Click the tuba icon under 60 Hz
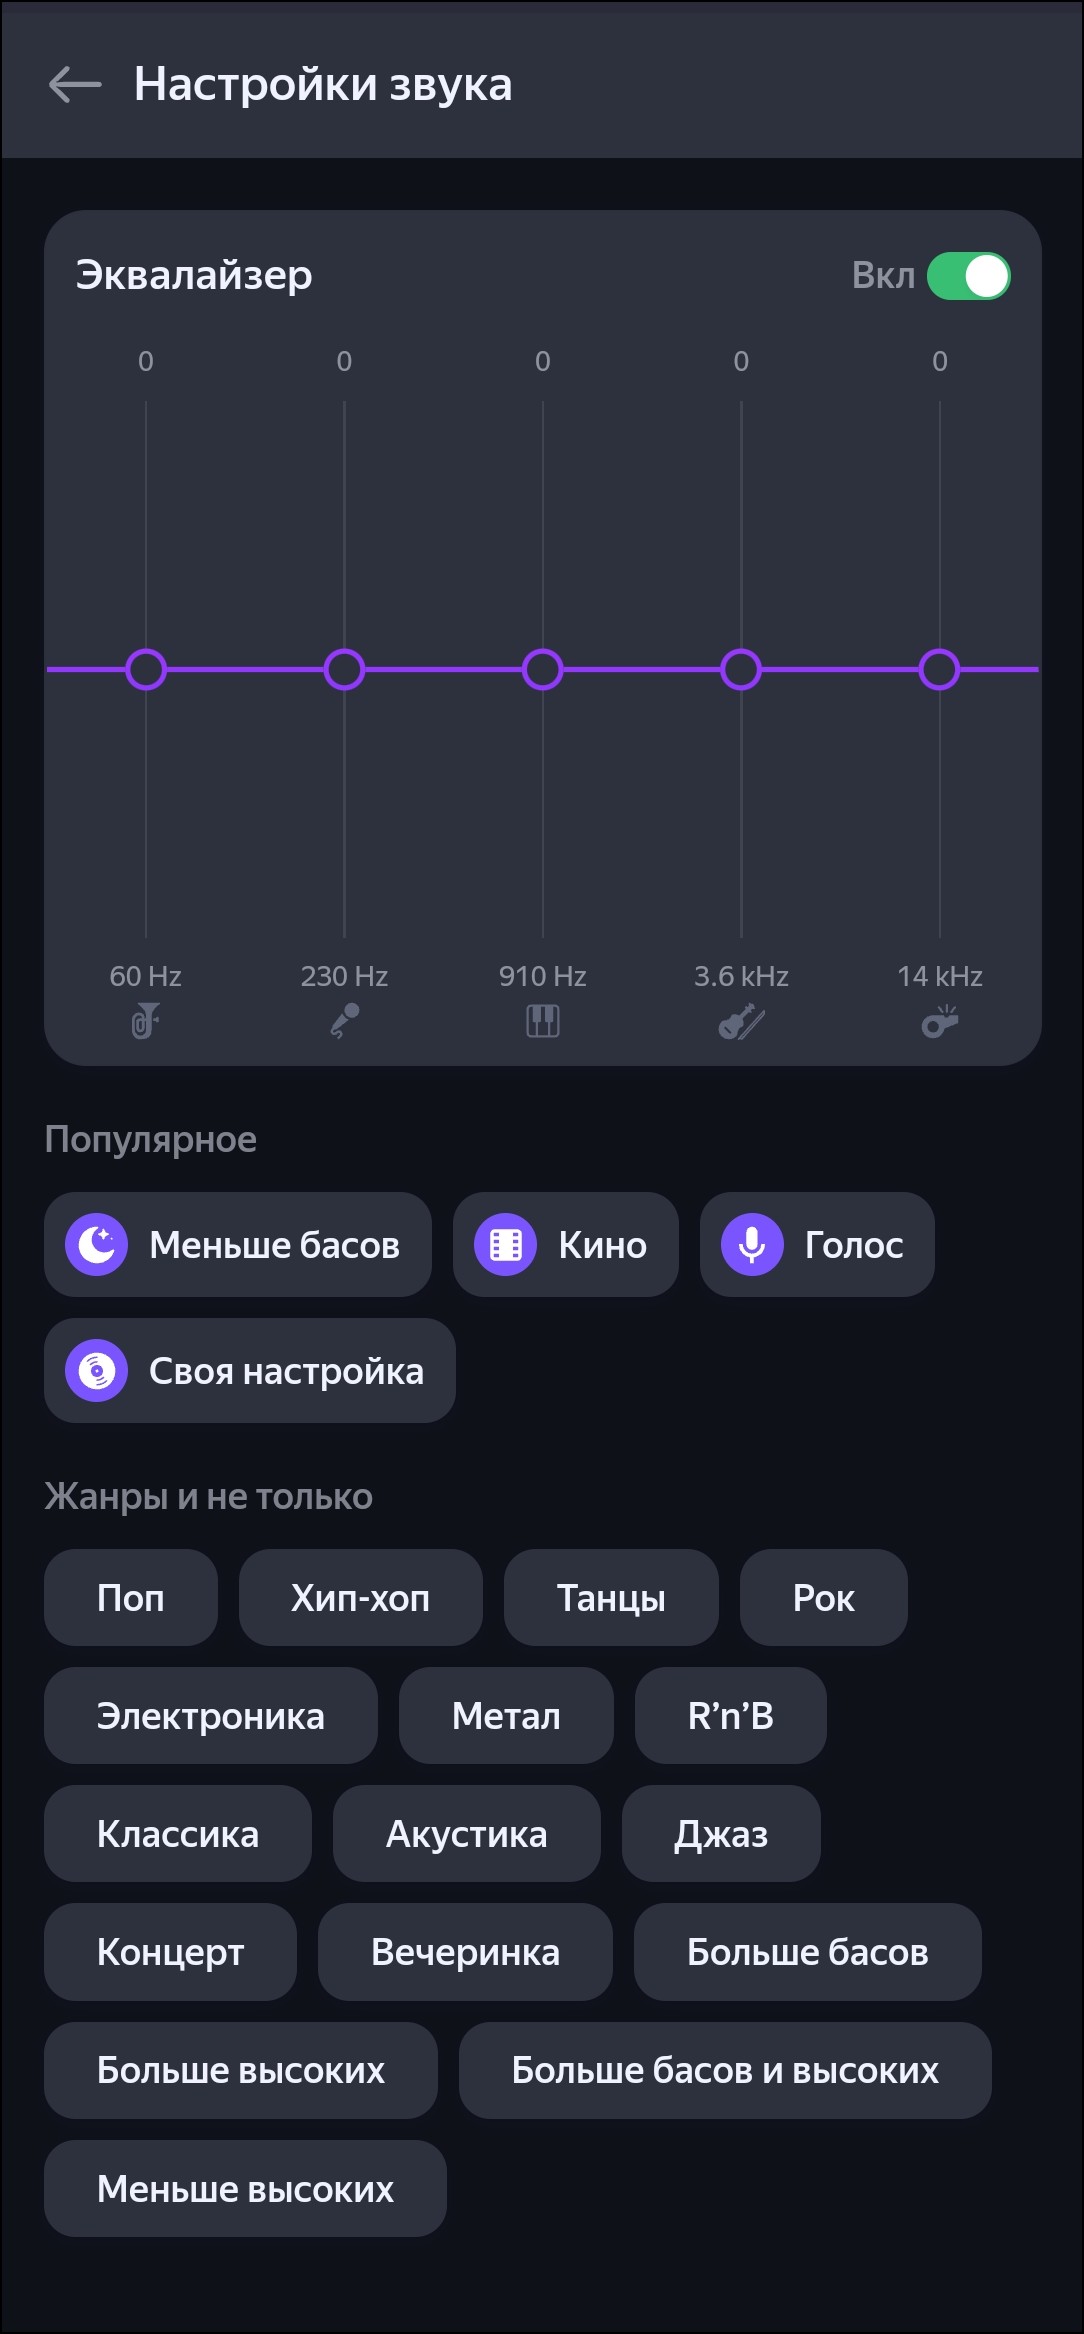1084x2334 pixels. tap(146, 1021)
